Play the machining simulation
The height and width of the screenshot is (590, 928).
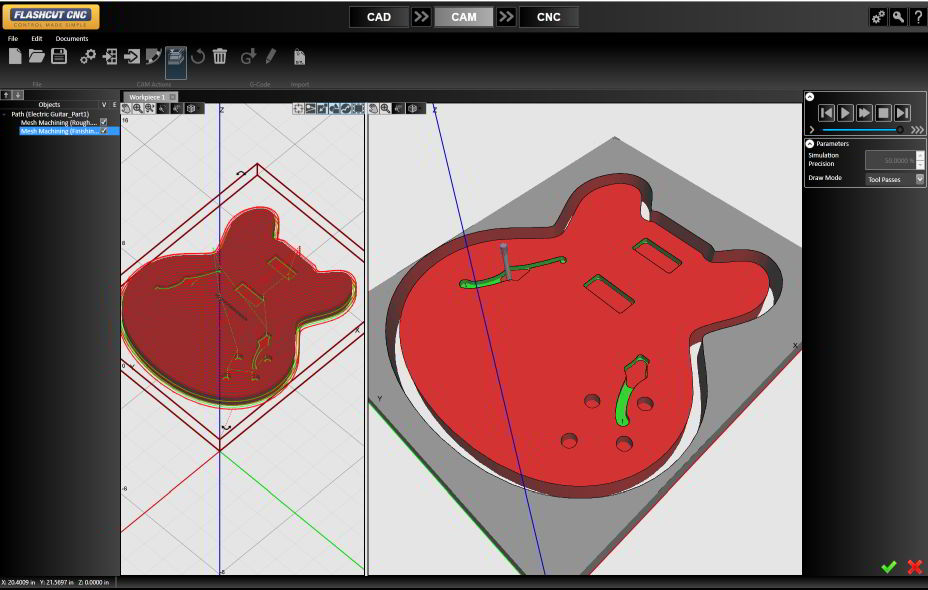tap(845, 112)
